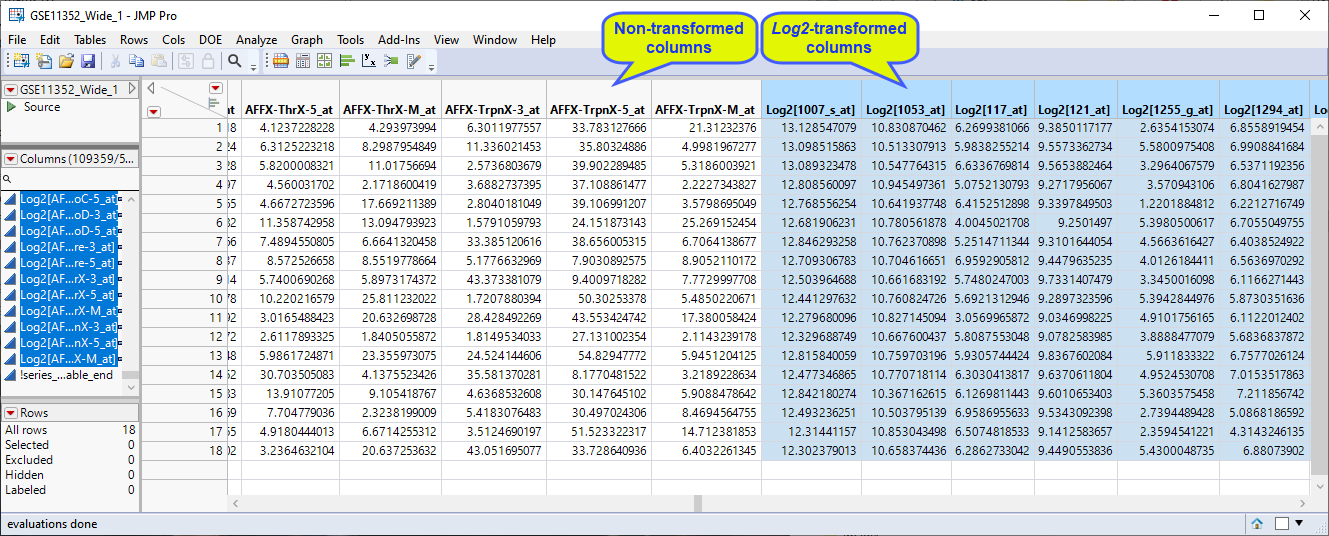The width and height of the screenshot is (1329, 536).
Task: Open the Rows panel red triangle menu
Action: click(11, 413)
